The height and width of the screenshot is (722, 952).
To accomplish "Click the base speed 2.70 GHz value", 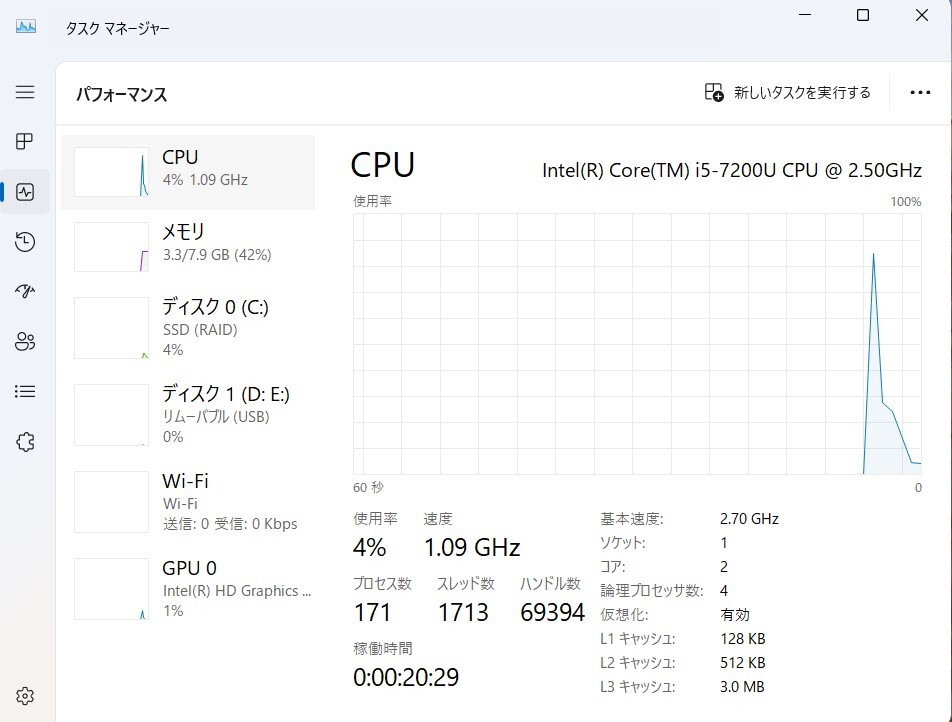I will (749, 519).
